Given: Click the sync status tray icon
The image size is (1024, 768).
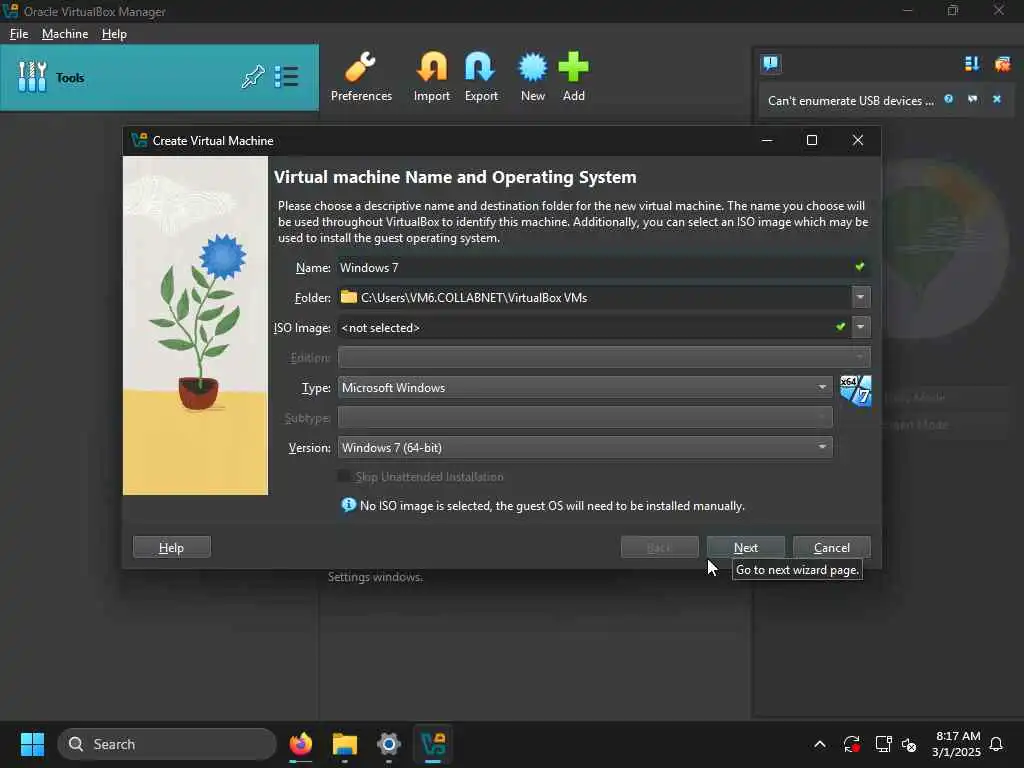Looking at the screenshot, I should pyautogui.click(x=852, y=744).
